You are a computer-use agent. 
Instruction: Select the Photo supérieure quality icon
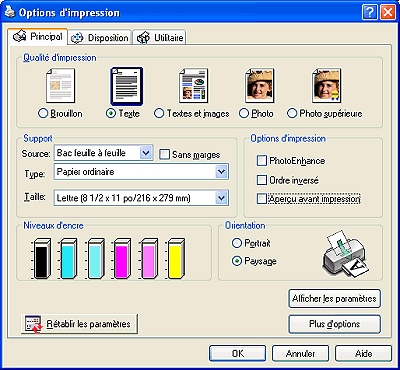327,86
